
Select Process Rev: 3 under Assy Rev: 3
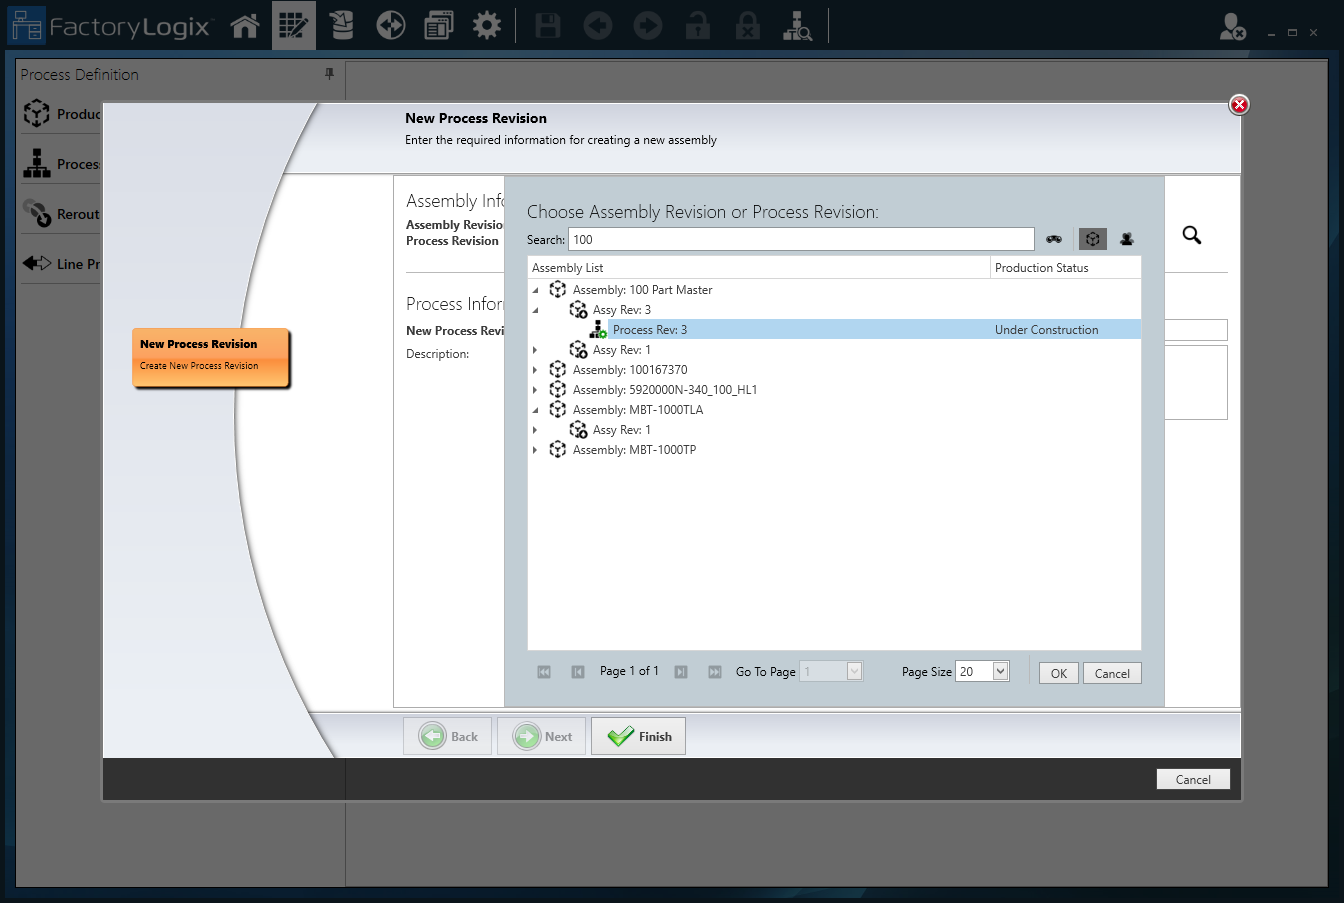click(651, 329)
